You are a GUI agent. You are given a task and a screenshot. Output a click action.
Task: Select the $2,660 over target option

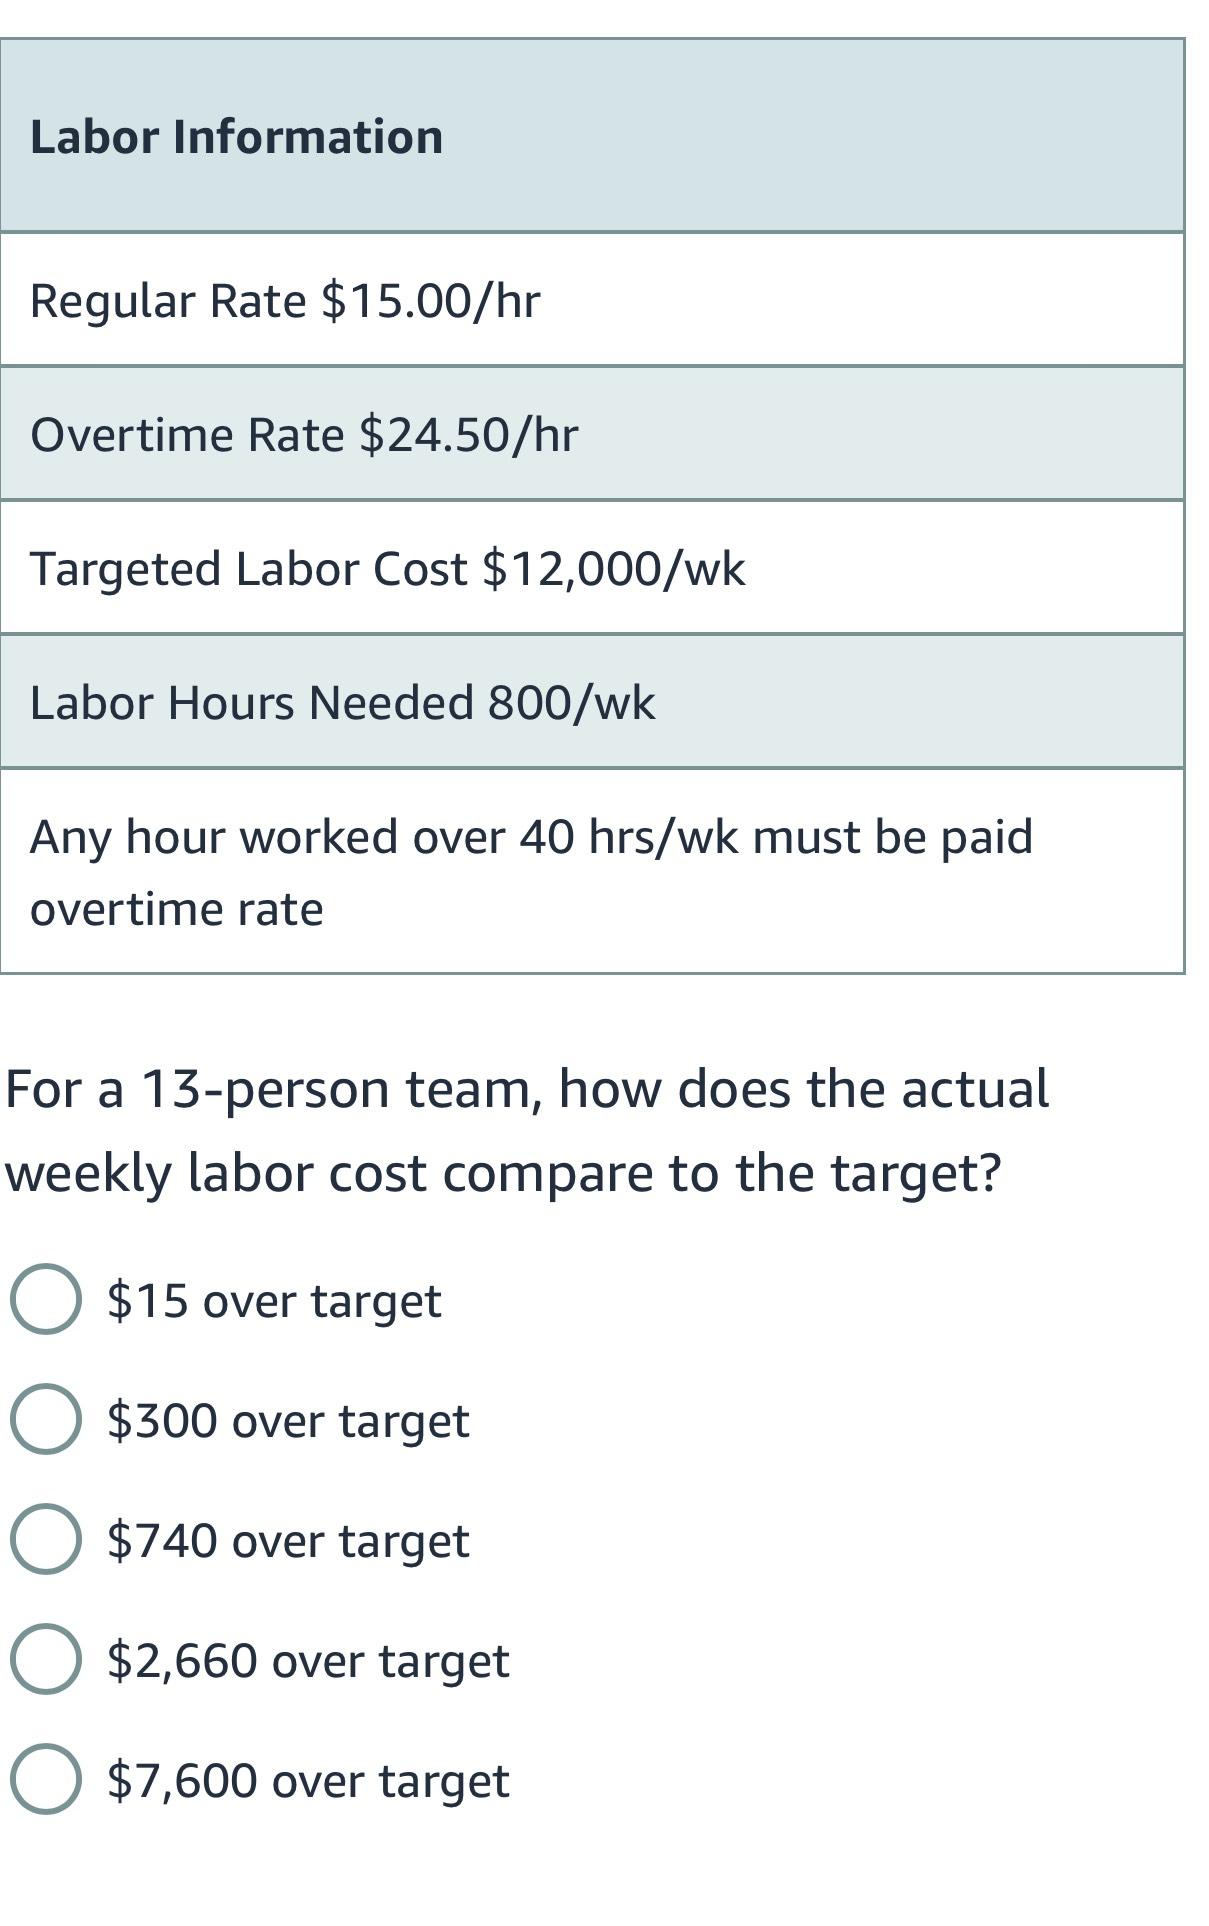[x=45, y=1657]
